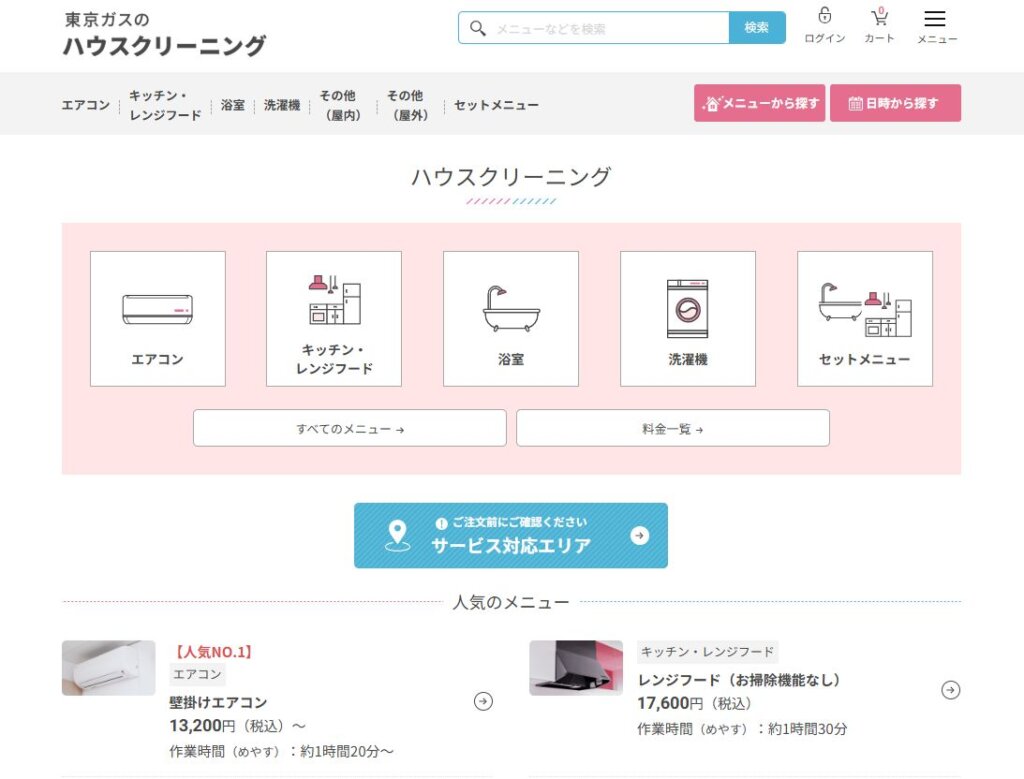Screen dimensions: 1024x779
Task: Open the 洗濯機 navigation menu item
Action: click(x=282, y=104)
